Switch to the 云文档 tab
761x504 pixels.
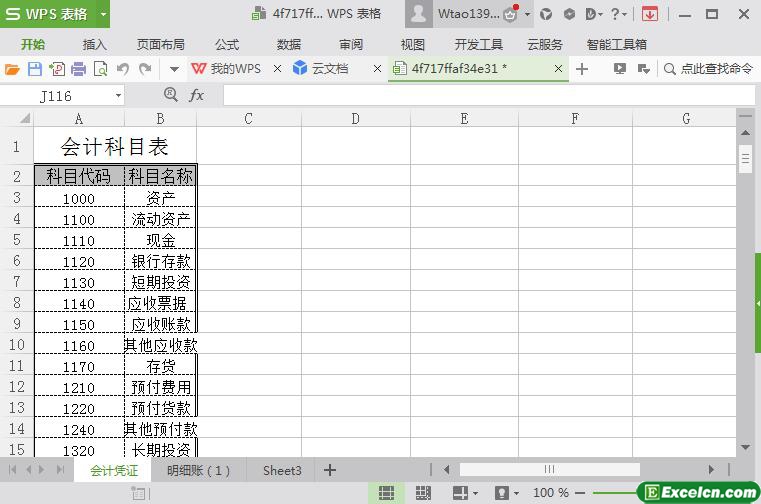pos(321,68)
